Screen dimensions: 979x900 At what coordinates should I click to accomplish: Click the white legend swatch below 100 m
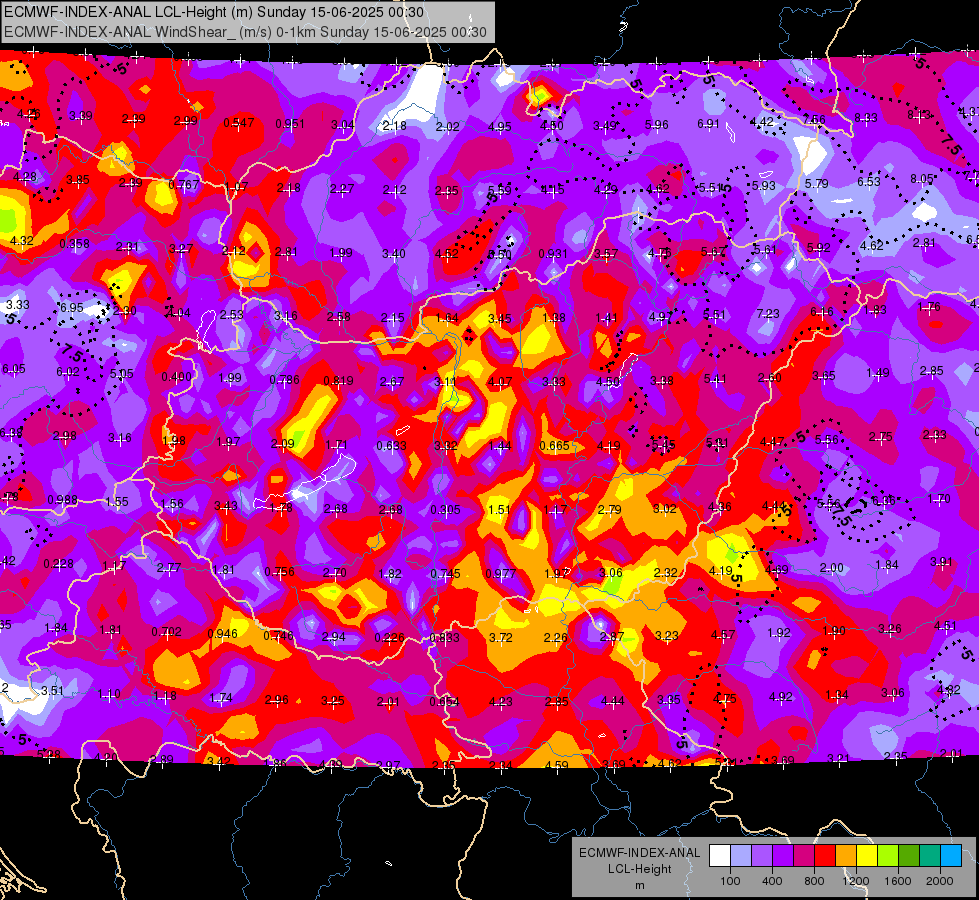(720, 856)
